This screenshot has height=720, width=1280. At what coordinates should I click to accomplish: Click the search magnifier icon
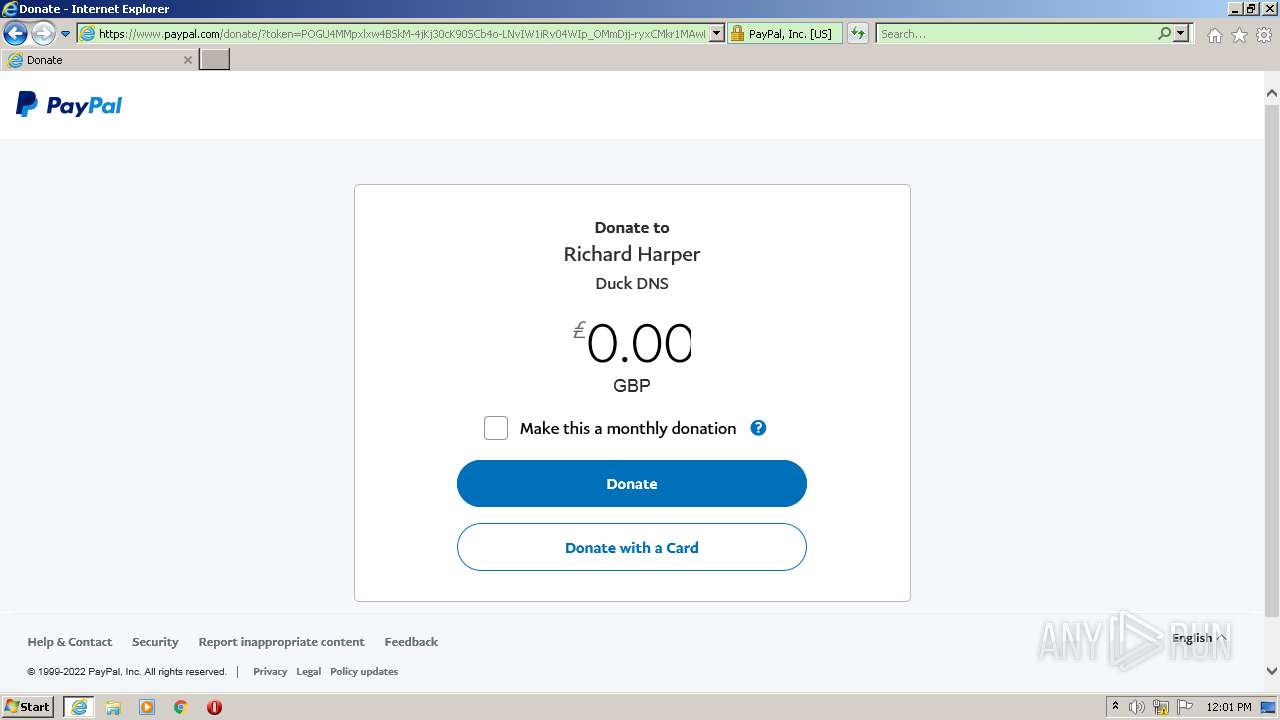pos(1164,33)
